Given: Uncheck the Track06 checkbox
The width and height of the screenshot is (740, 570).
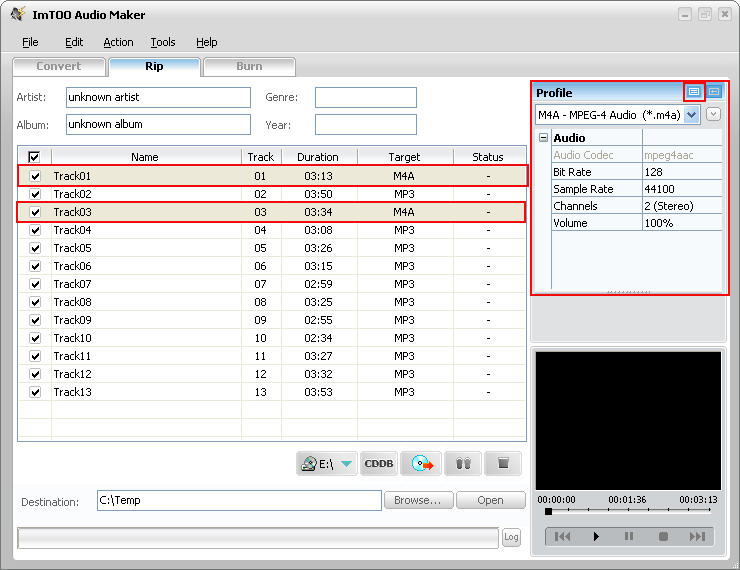Looking at the screenshot, I should pyautogui.click(x=35, y=266).
